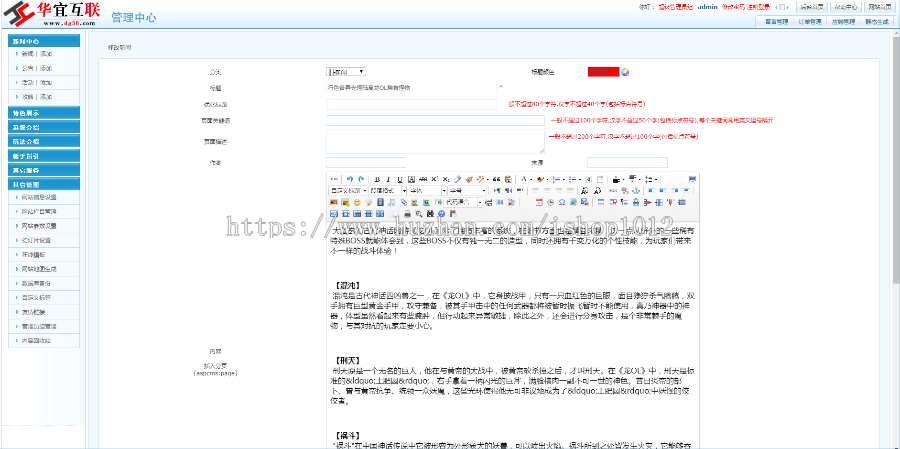The height and width of the screenshot is (449, 900).
Task: Insert date using the calendar icon
Action: (539, 202)
